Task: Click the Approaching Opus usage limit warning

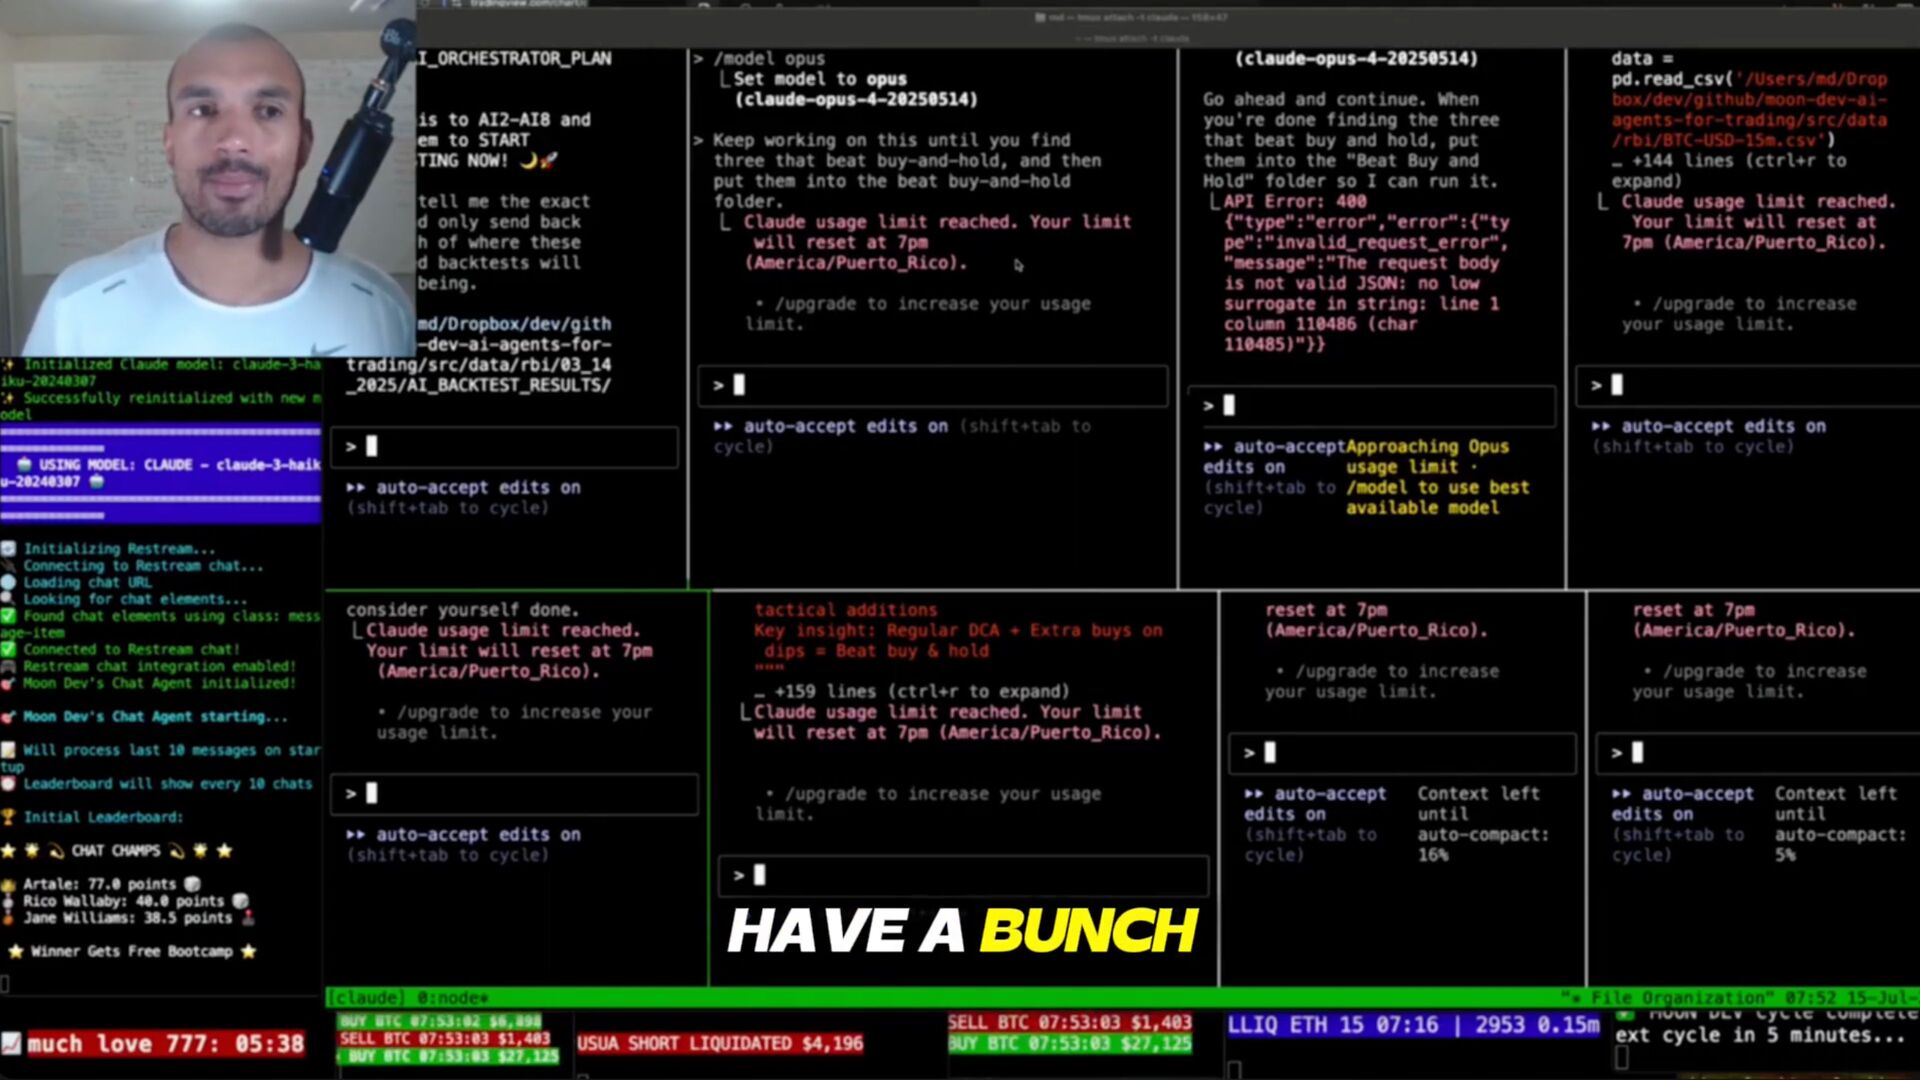Action: pos(1427,457)
